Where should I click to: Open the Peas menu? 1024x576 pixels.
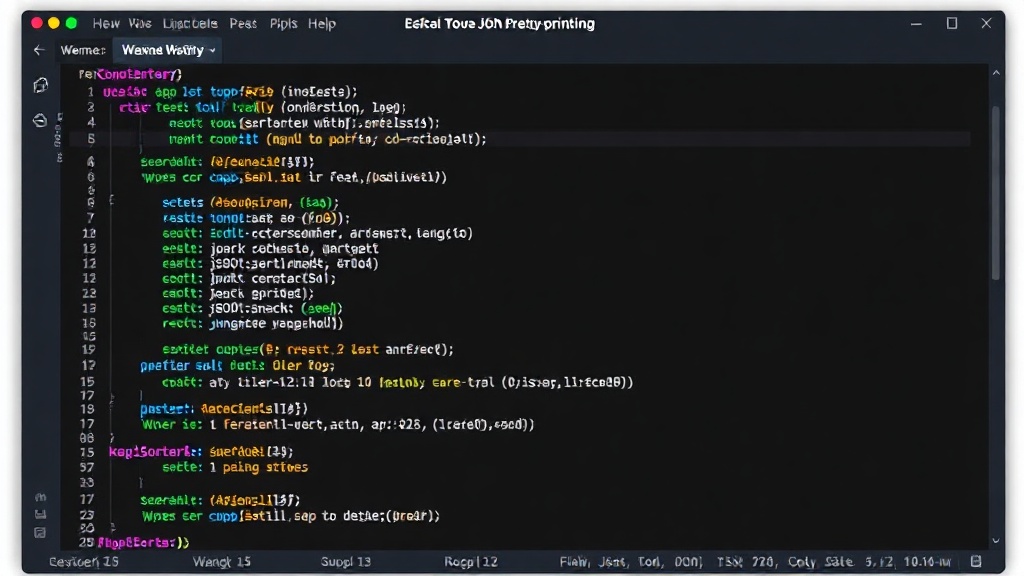click(243, 24)
